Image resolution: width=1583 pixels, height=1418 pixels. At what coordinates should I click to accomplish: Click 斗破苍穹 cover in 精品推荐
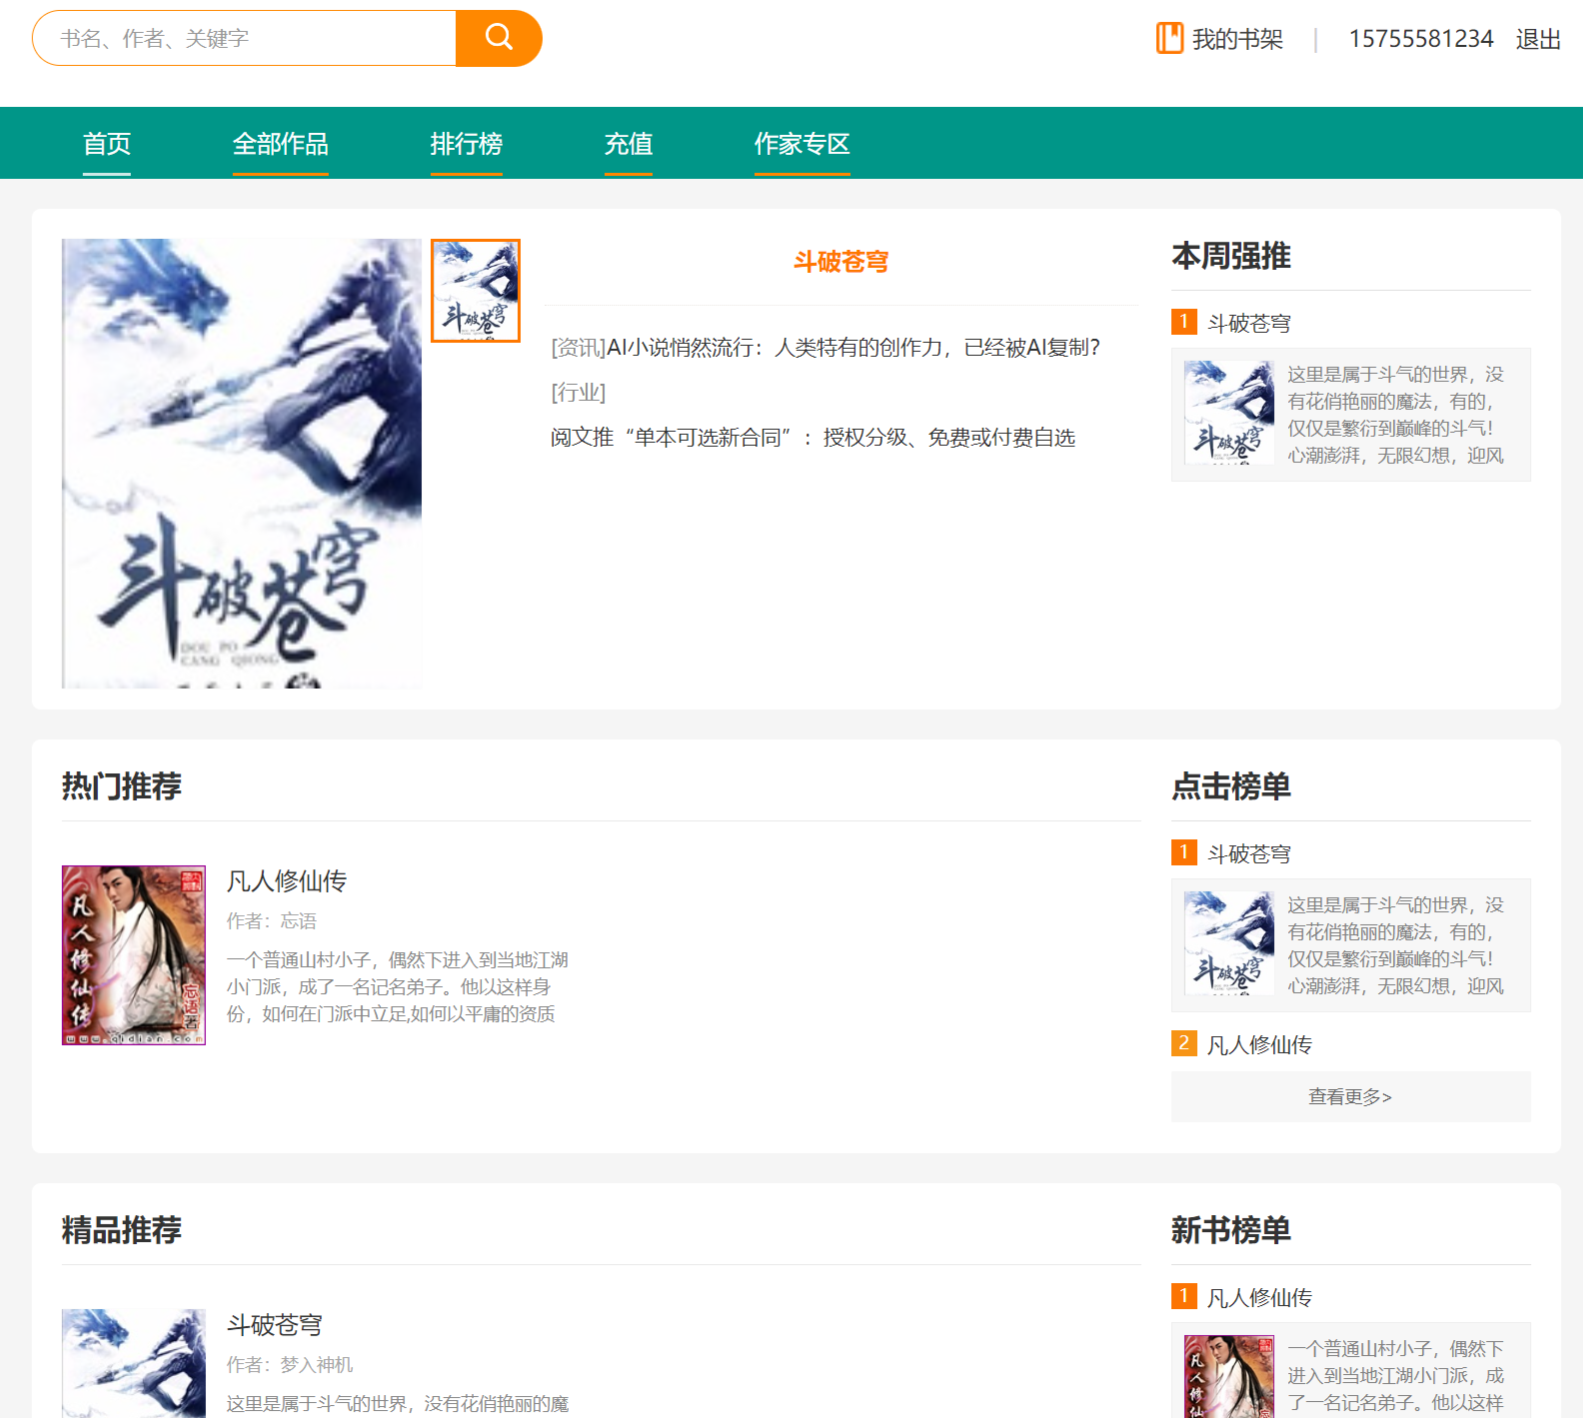[134, 1363]
